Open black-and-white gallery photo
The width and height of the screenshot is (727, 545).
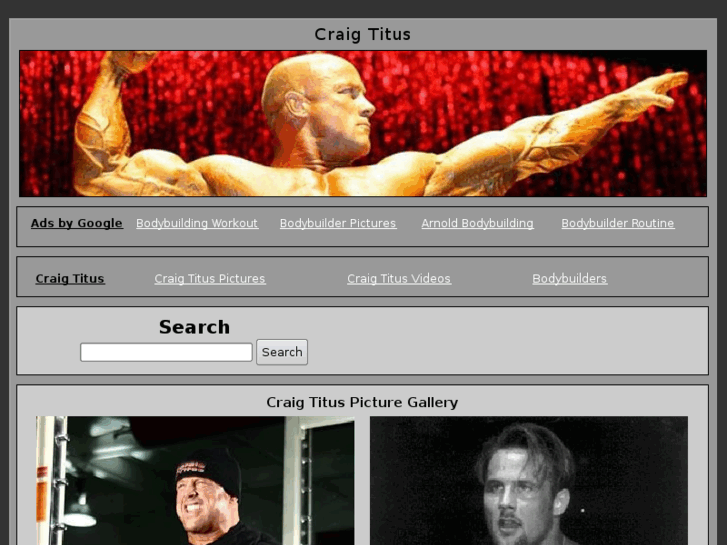point(529,481)
